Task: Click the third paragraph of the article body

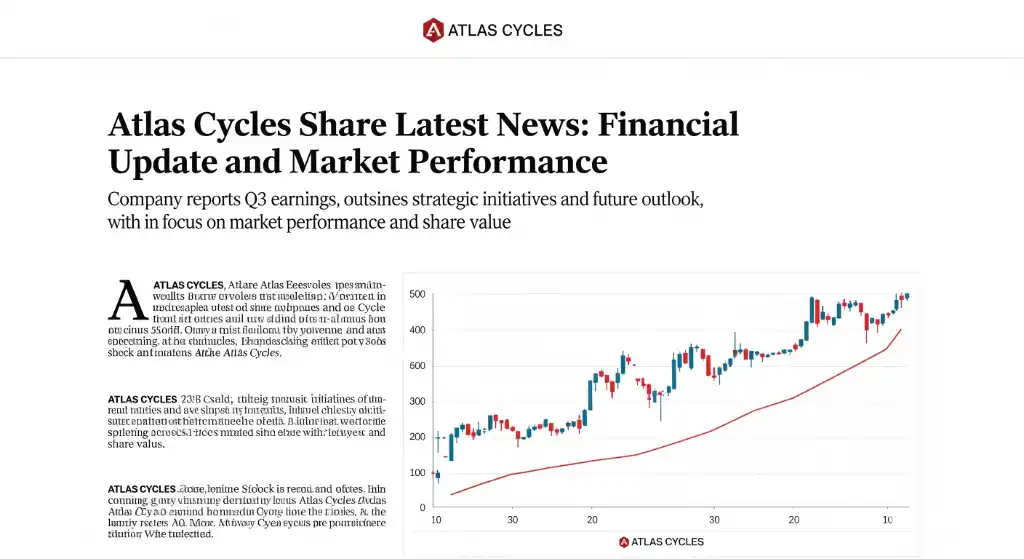Action: pos(246,511)
